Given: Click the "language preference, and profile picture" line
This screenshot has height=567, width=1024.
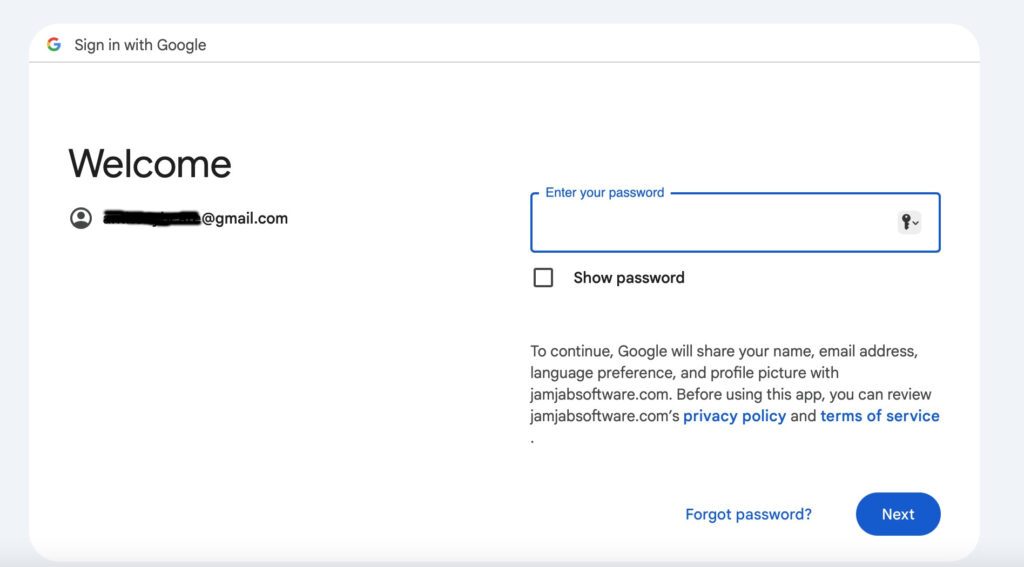Looking at the screenshot, I should pos(684,373).
